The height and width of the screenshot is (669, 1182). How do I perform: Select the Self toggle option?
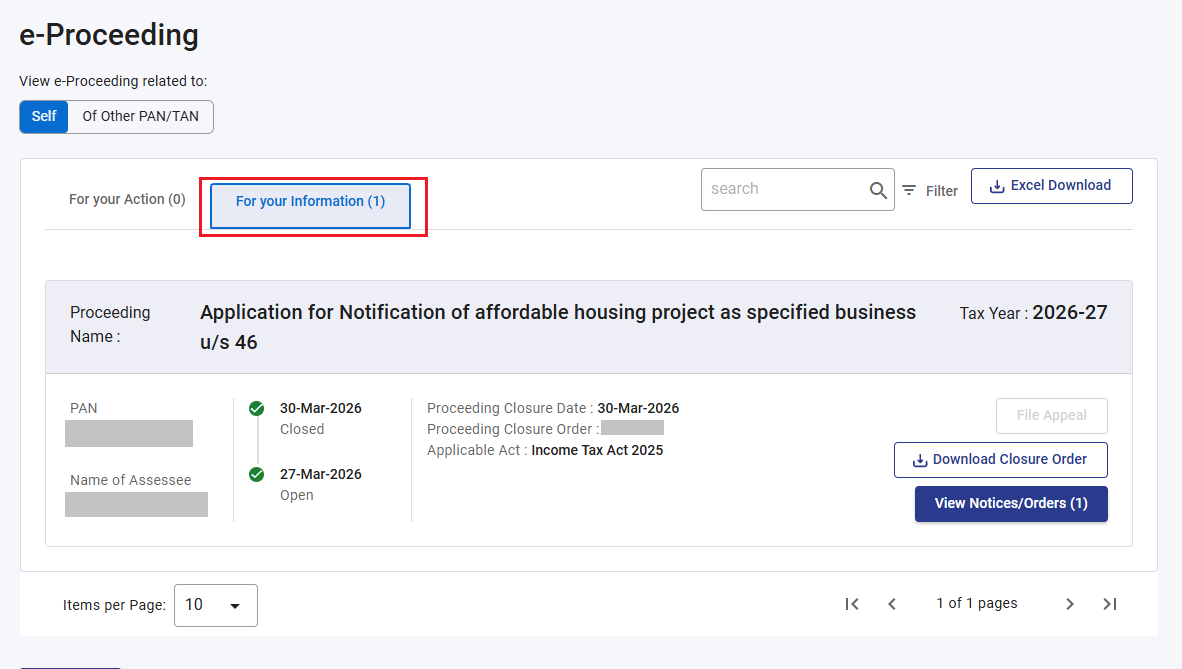44,117
